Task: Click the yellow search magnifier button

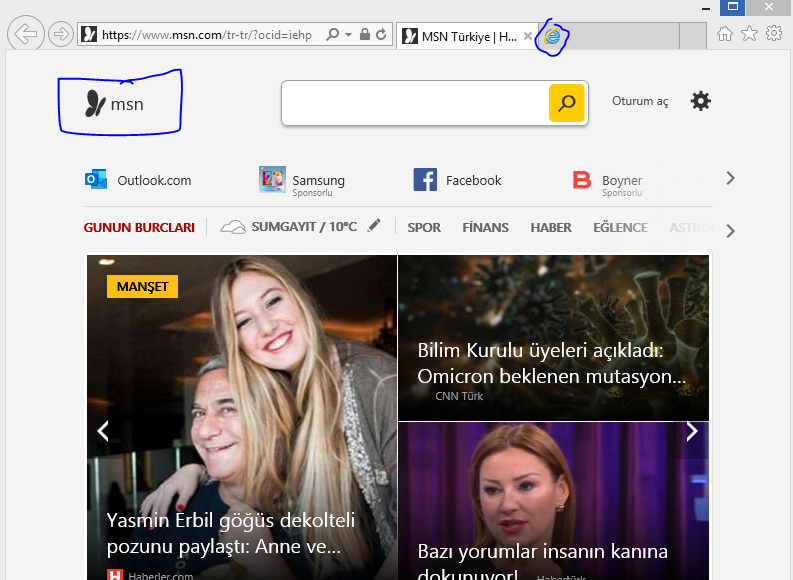Action: point(566,103)
